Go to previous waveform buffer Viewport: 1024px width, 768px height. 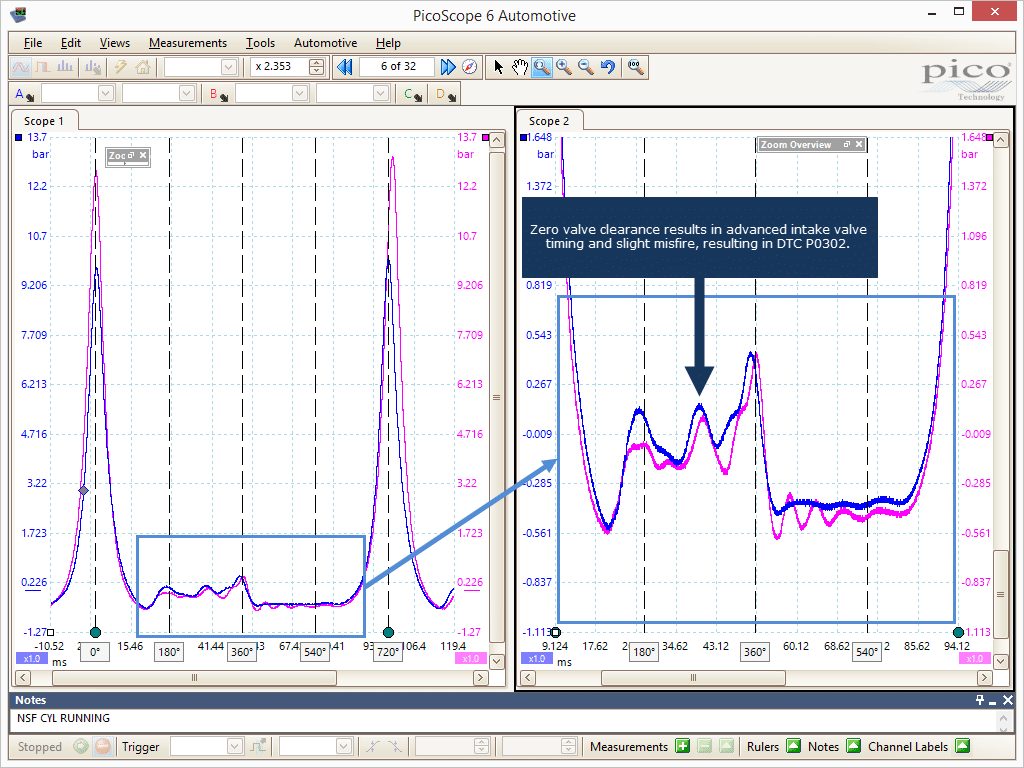345,67
